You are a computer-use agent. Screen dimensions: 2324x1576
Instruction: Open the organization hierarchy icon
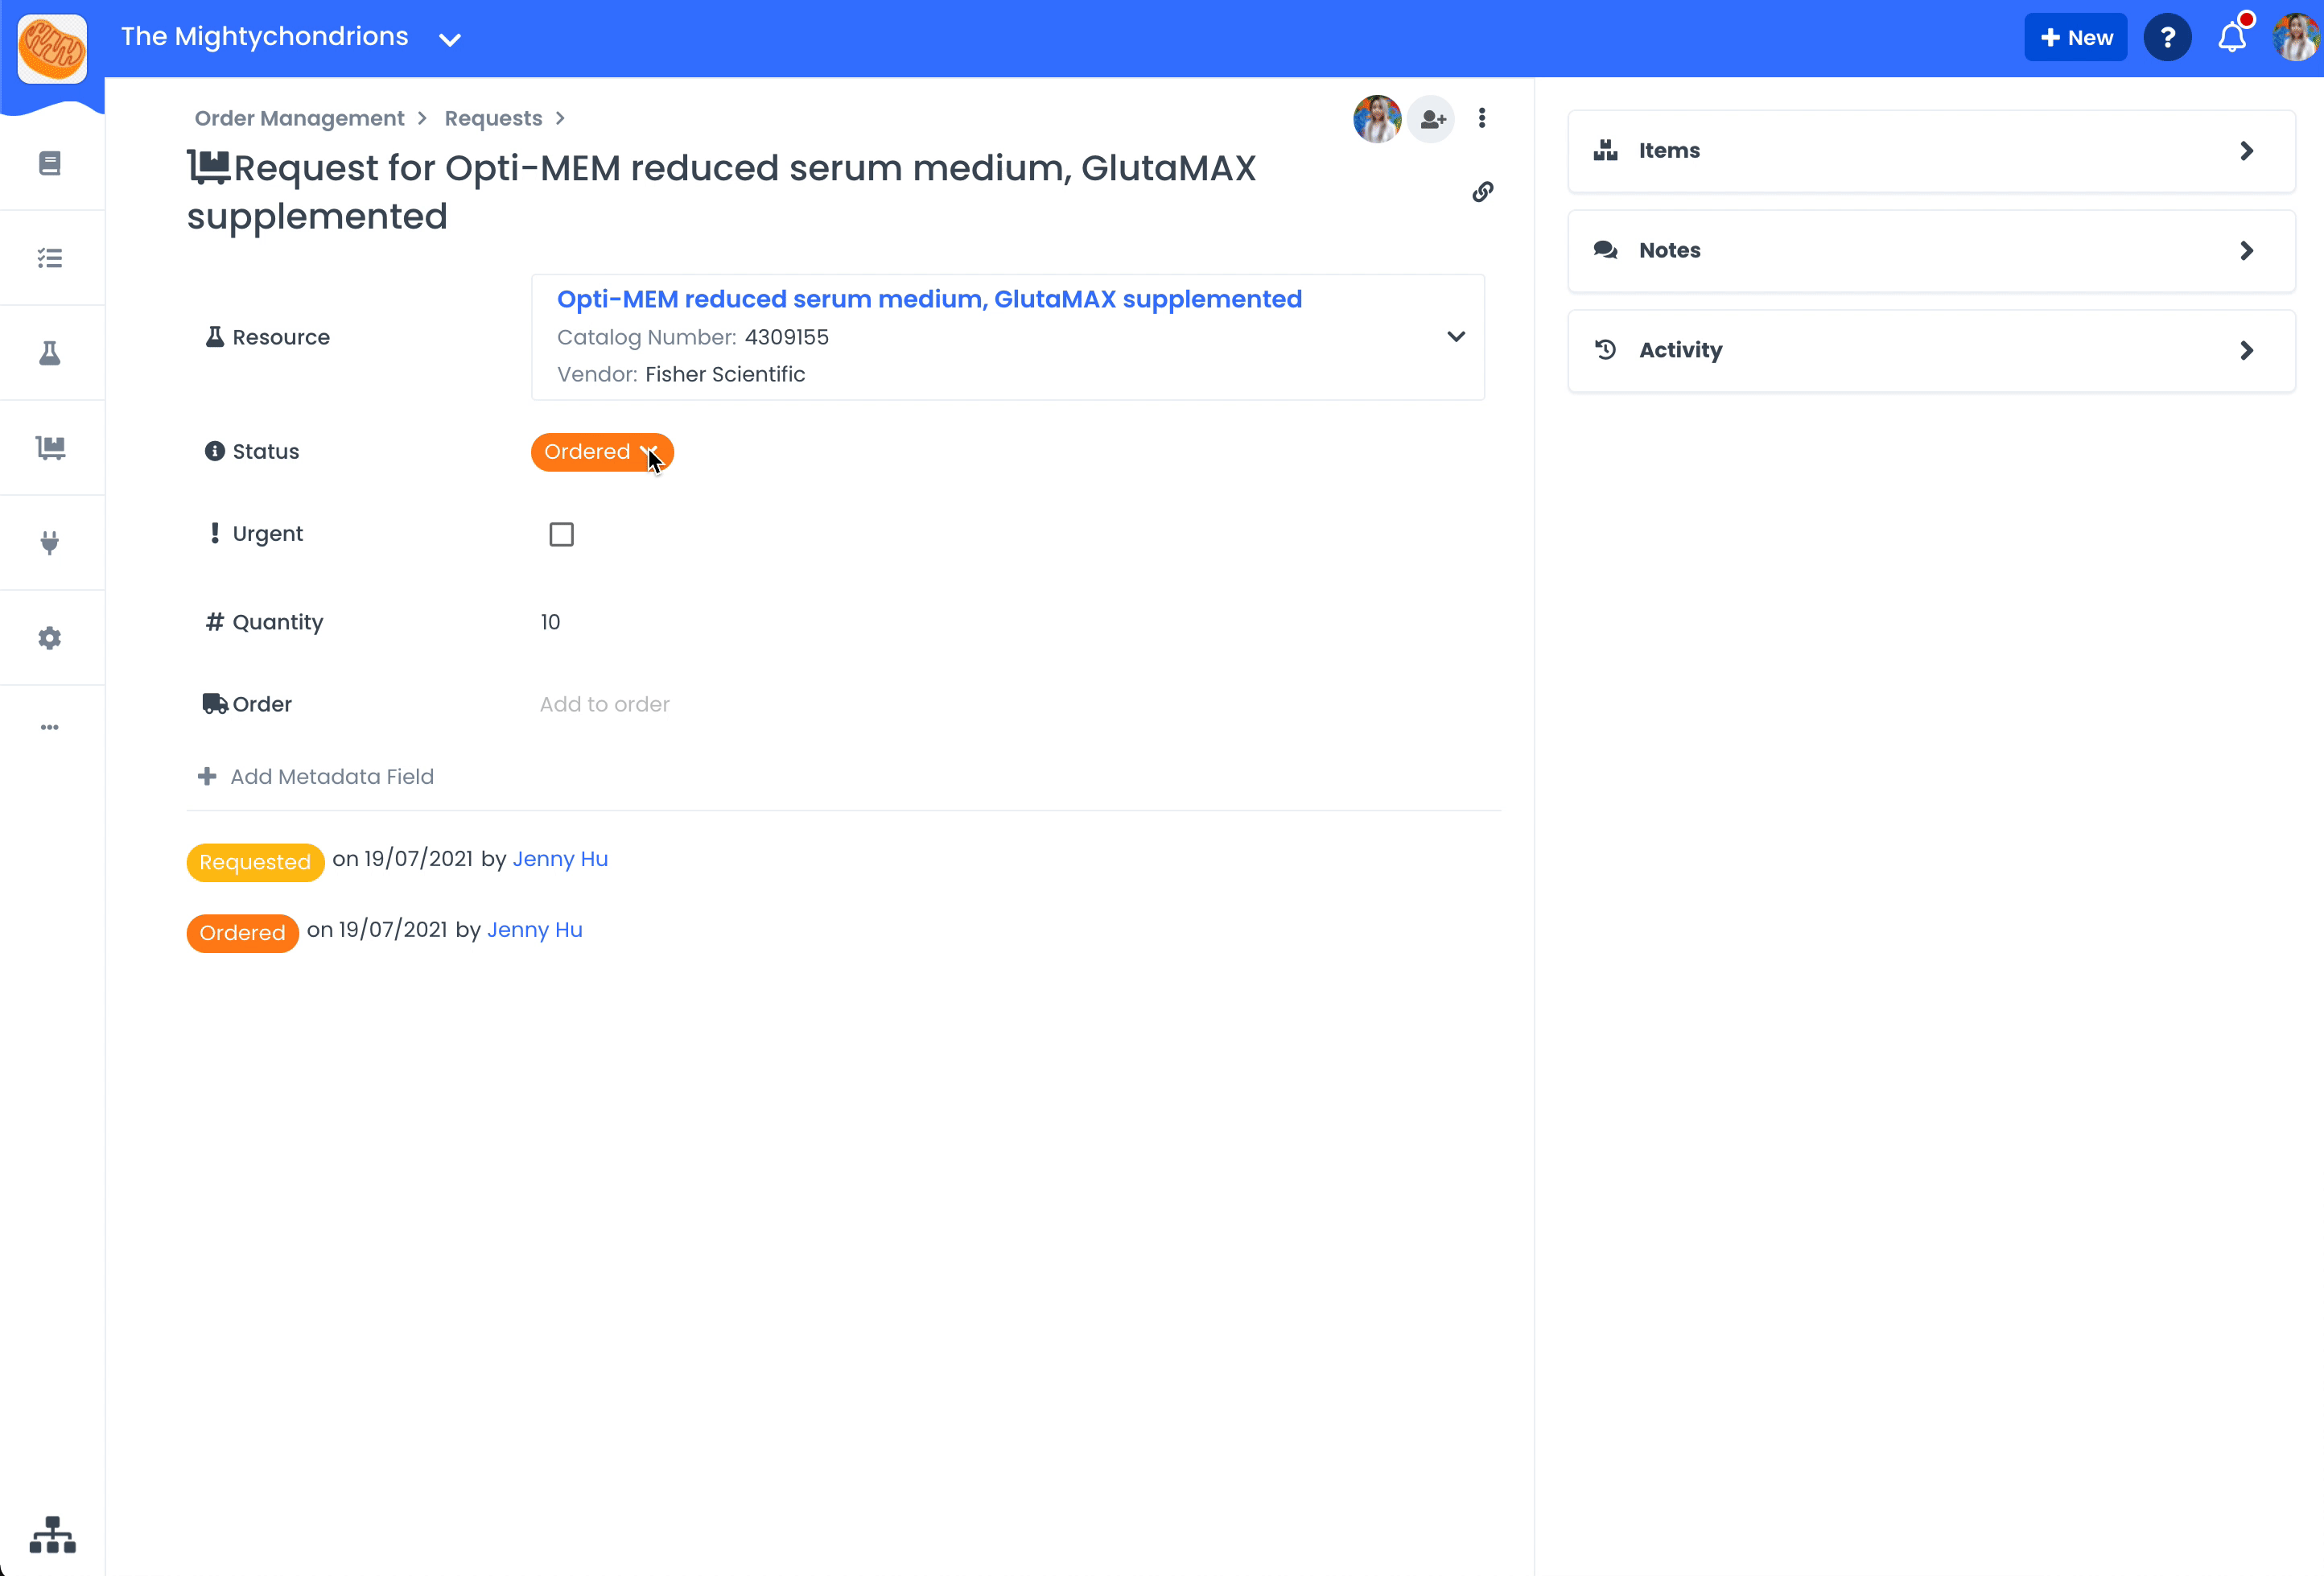pyautogui.click(x=52, y=1534)
